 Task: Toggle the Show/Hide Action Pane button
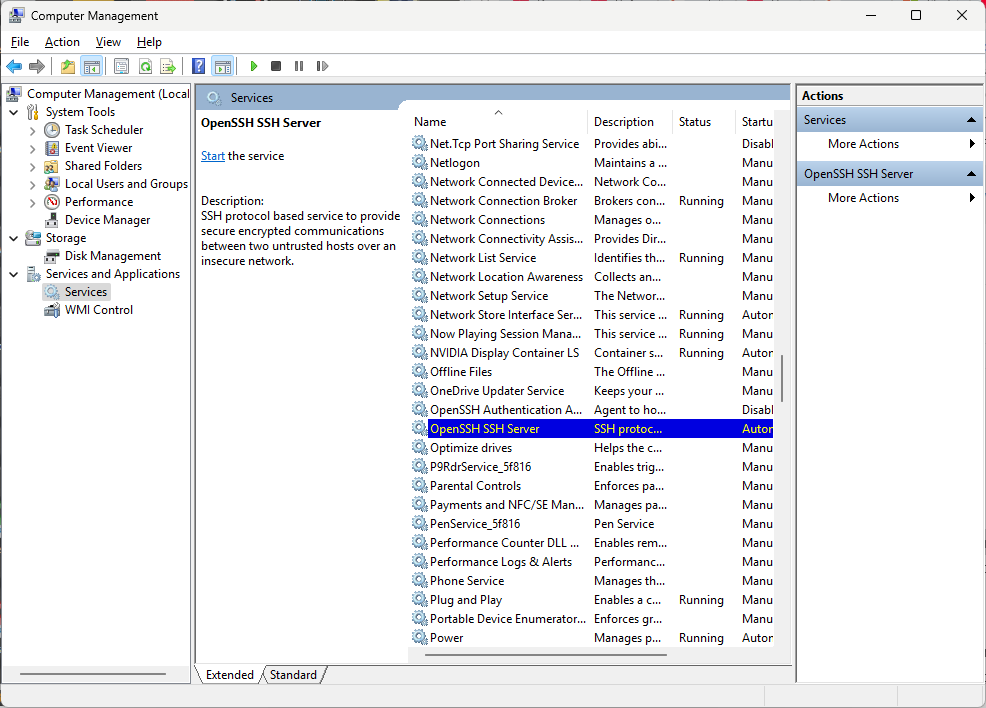point(222,66)
